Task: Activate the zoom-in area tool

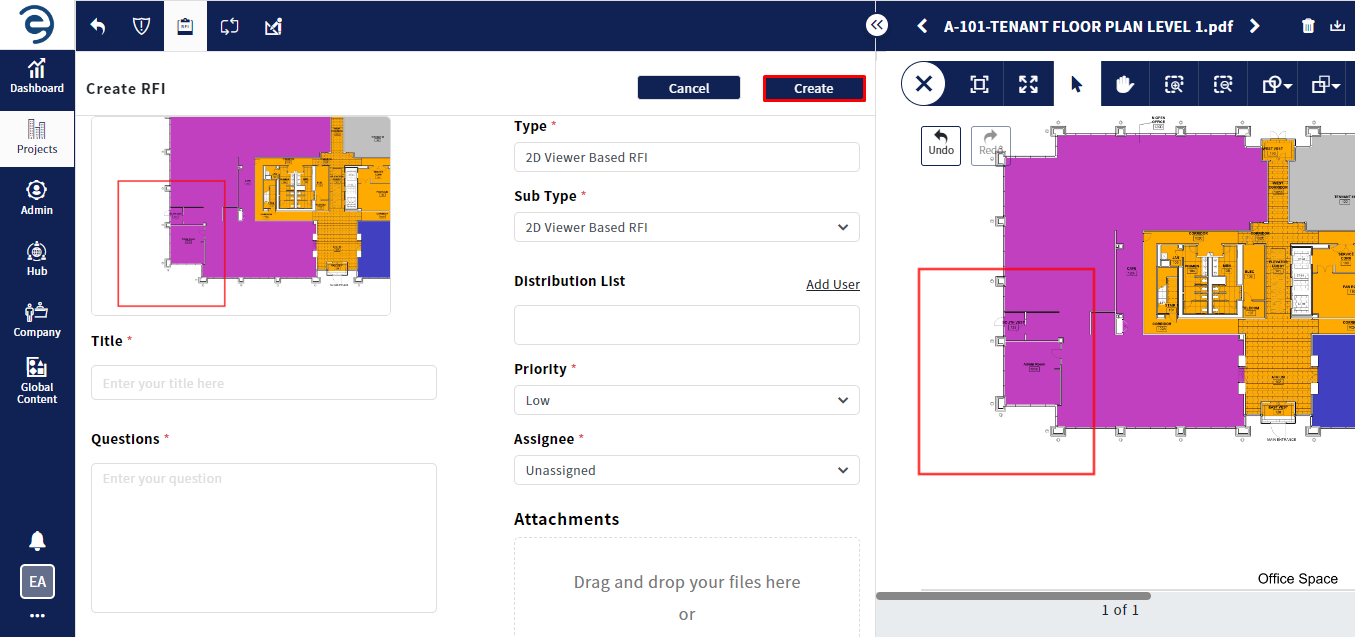Action: [x=1174, y=85]
